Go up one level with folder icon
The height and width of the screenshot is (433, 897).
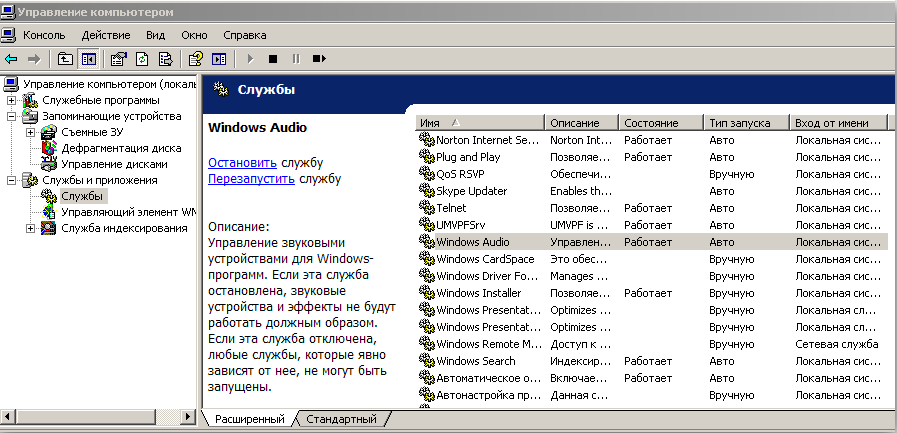[x=65, y=58]
